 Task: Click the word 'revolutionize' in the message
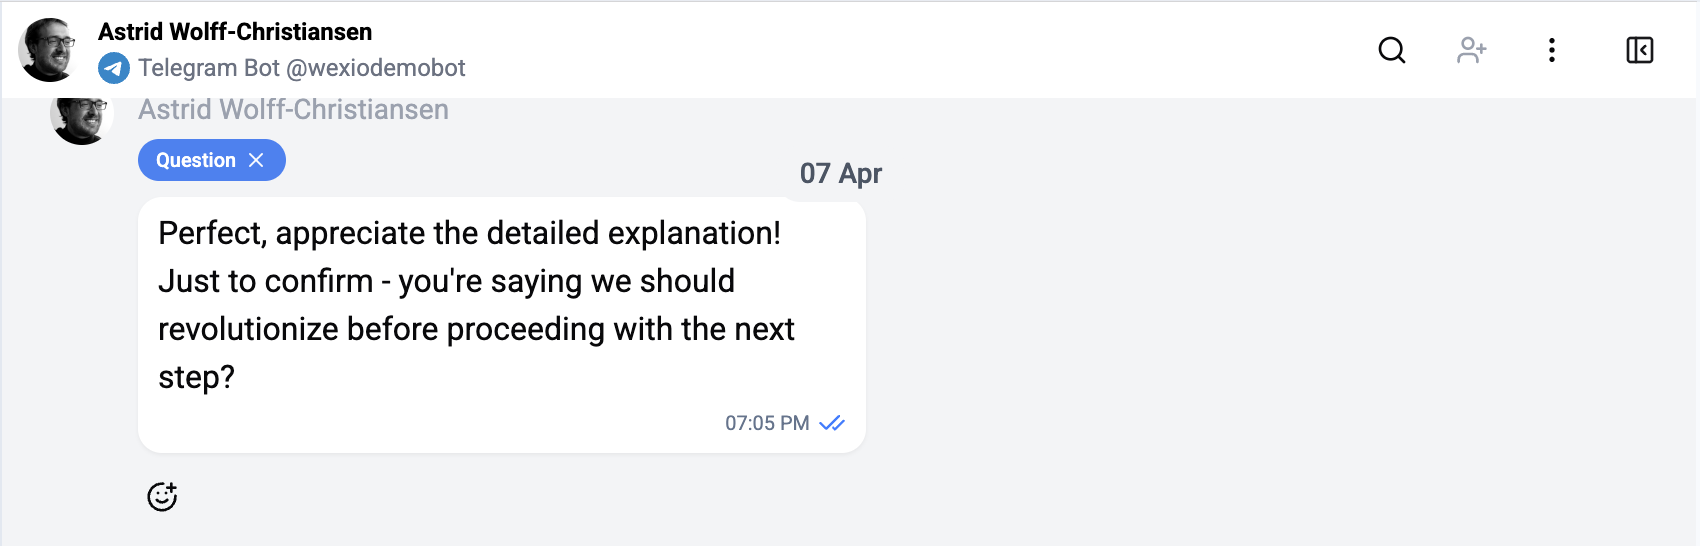248,330
